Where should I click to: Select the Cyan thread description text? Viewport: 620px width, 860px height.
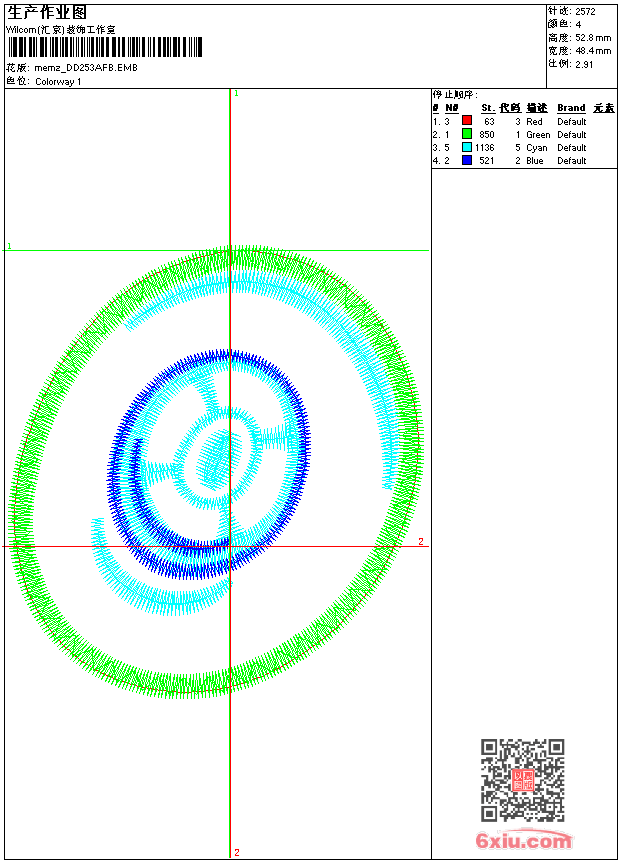click(535, 148)
